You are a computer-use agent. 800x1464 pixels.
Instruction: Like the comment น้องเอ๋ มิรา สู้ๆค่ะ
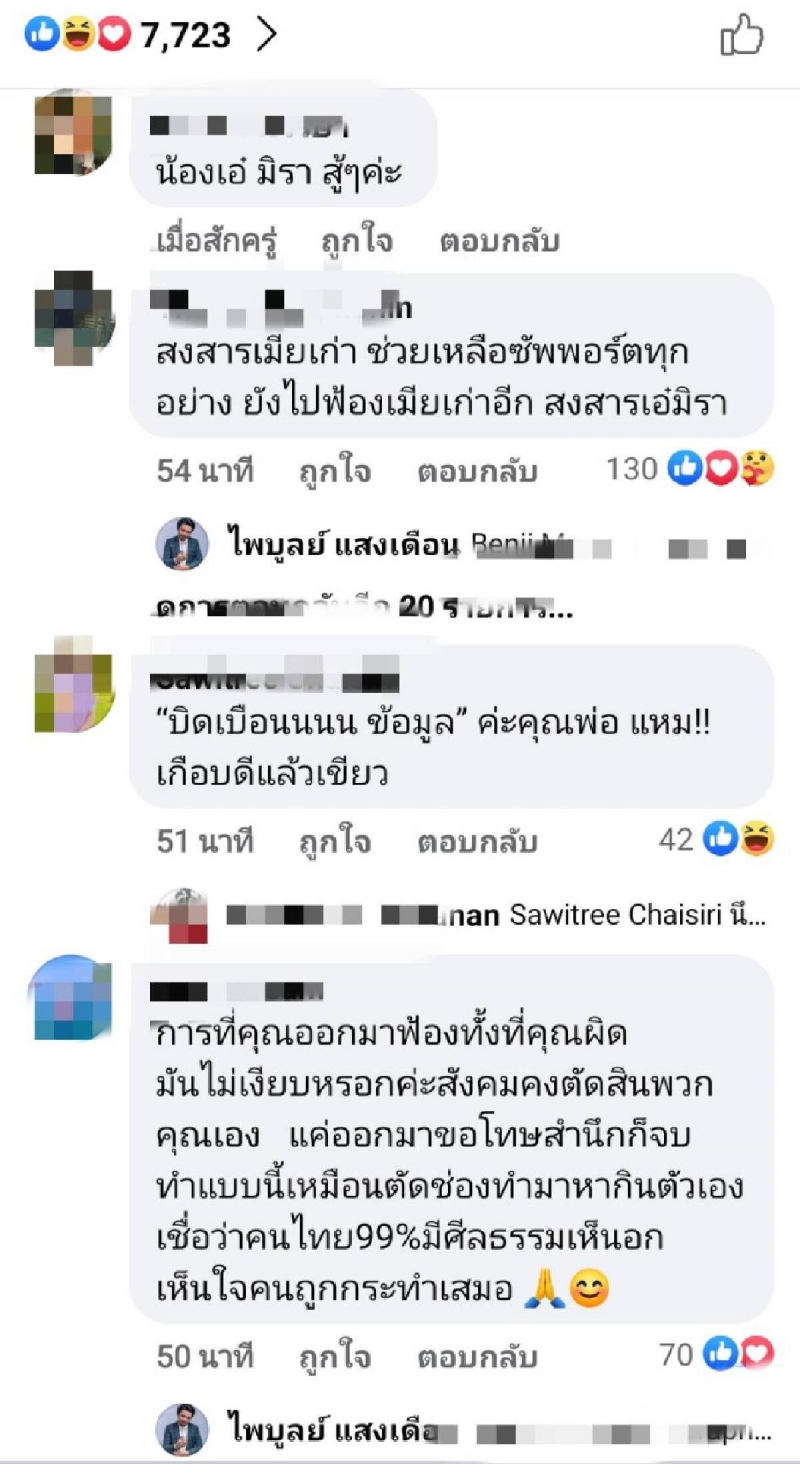point(356,241)
